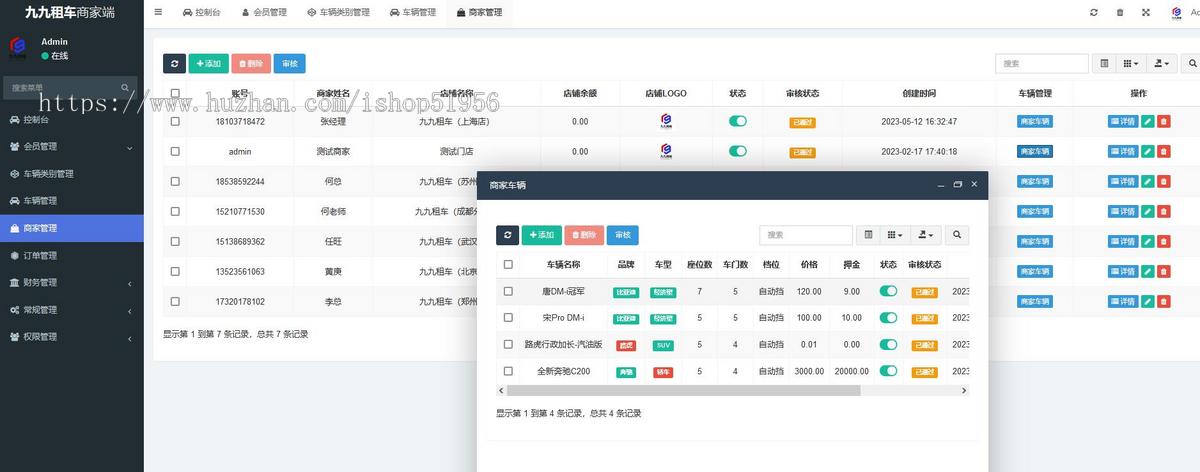1200x472 pixels.
Task: Edit the 测试商家 row using pencil icon
Action: pyautogui.click(x=1148, y=152)
